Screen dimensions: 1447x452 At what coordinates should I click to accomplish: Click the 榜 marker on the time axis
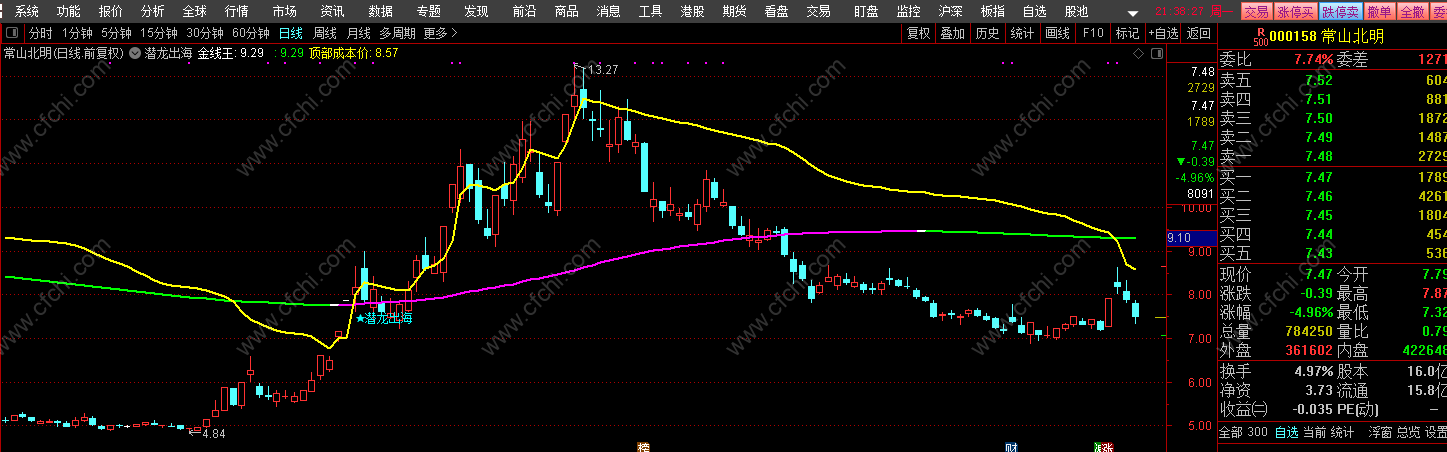(644, 446)
